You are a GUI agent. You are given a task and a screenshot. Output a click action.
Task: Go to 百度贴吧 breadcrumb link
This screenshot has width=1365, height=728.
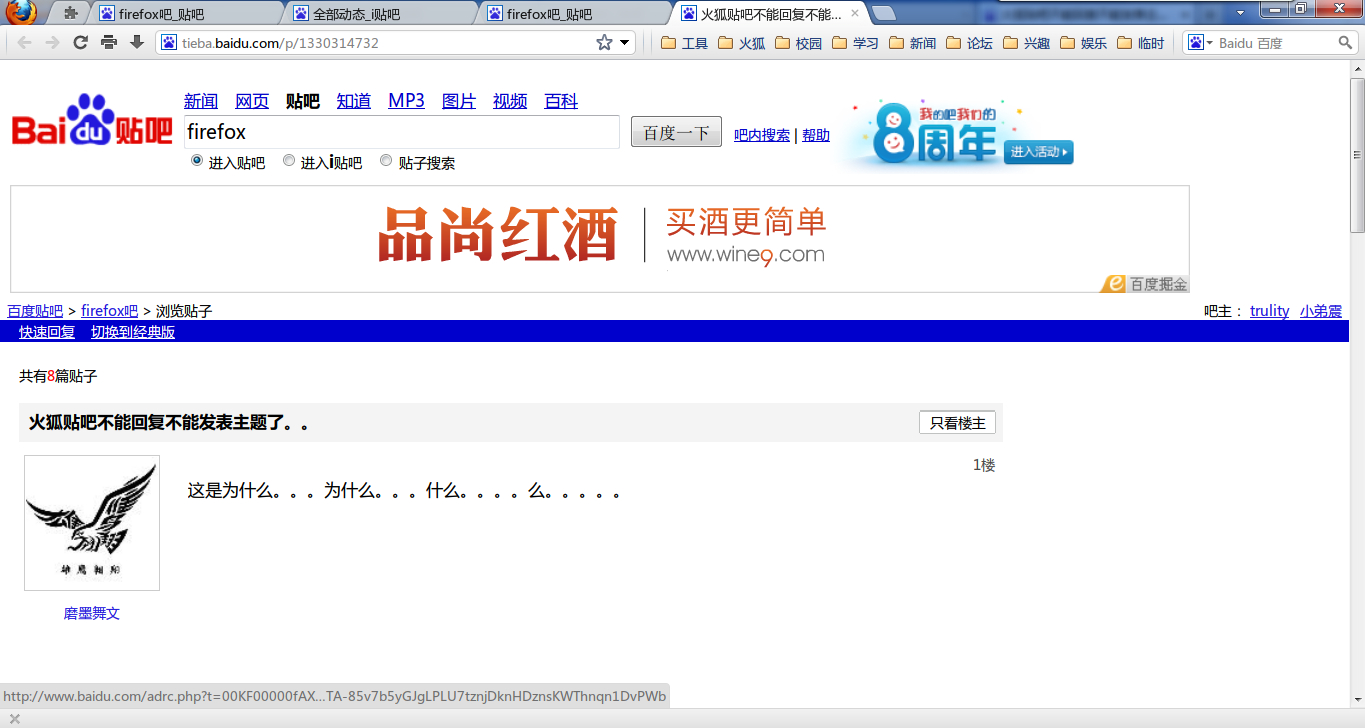point(35,311)
